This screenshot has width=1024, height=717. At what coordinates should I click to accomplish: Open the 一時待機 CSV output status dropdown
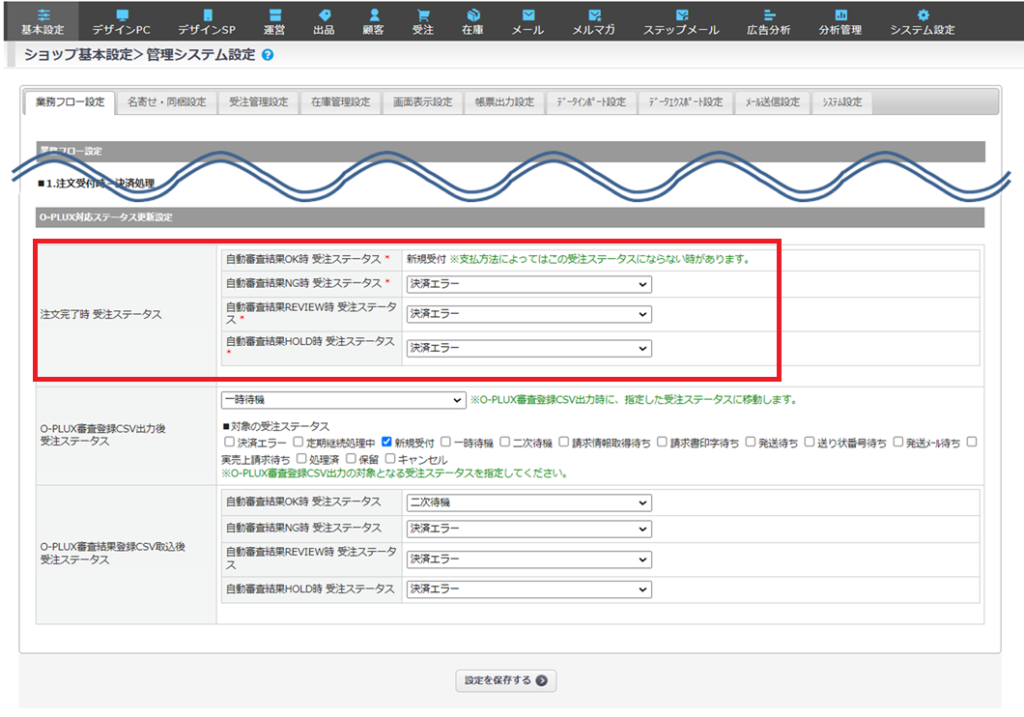[x=343, y=400]
